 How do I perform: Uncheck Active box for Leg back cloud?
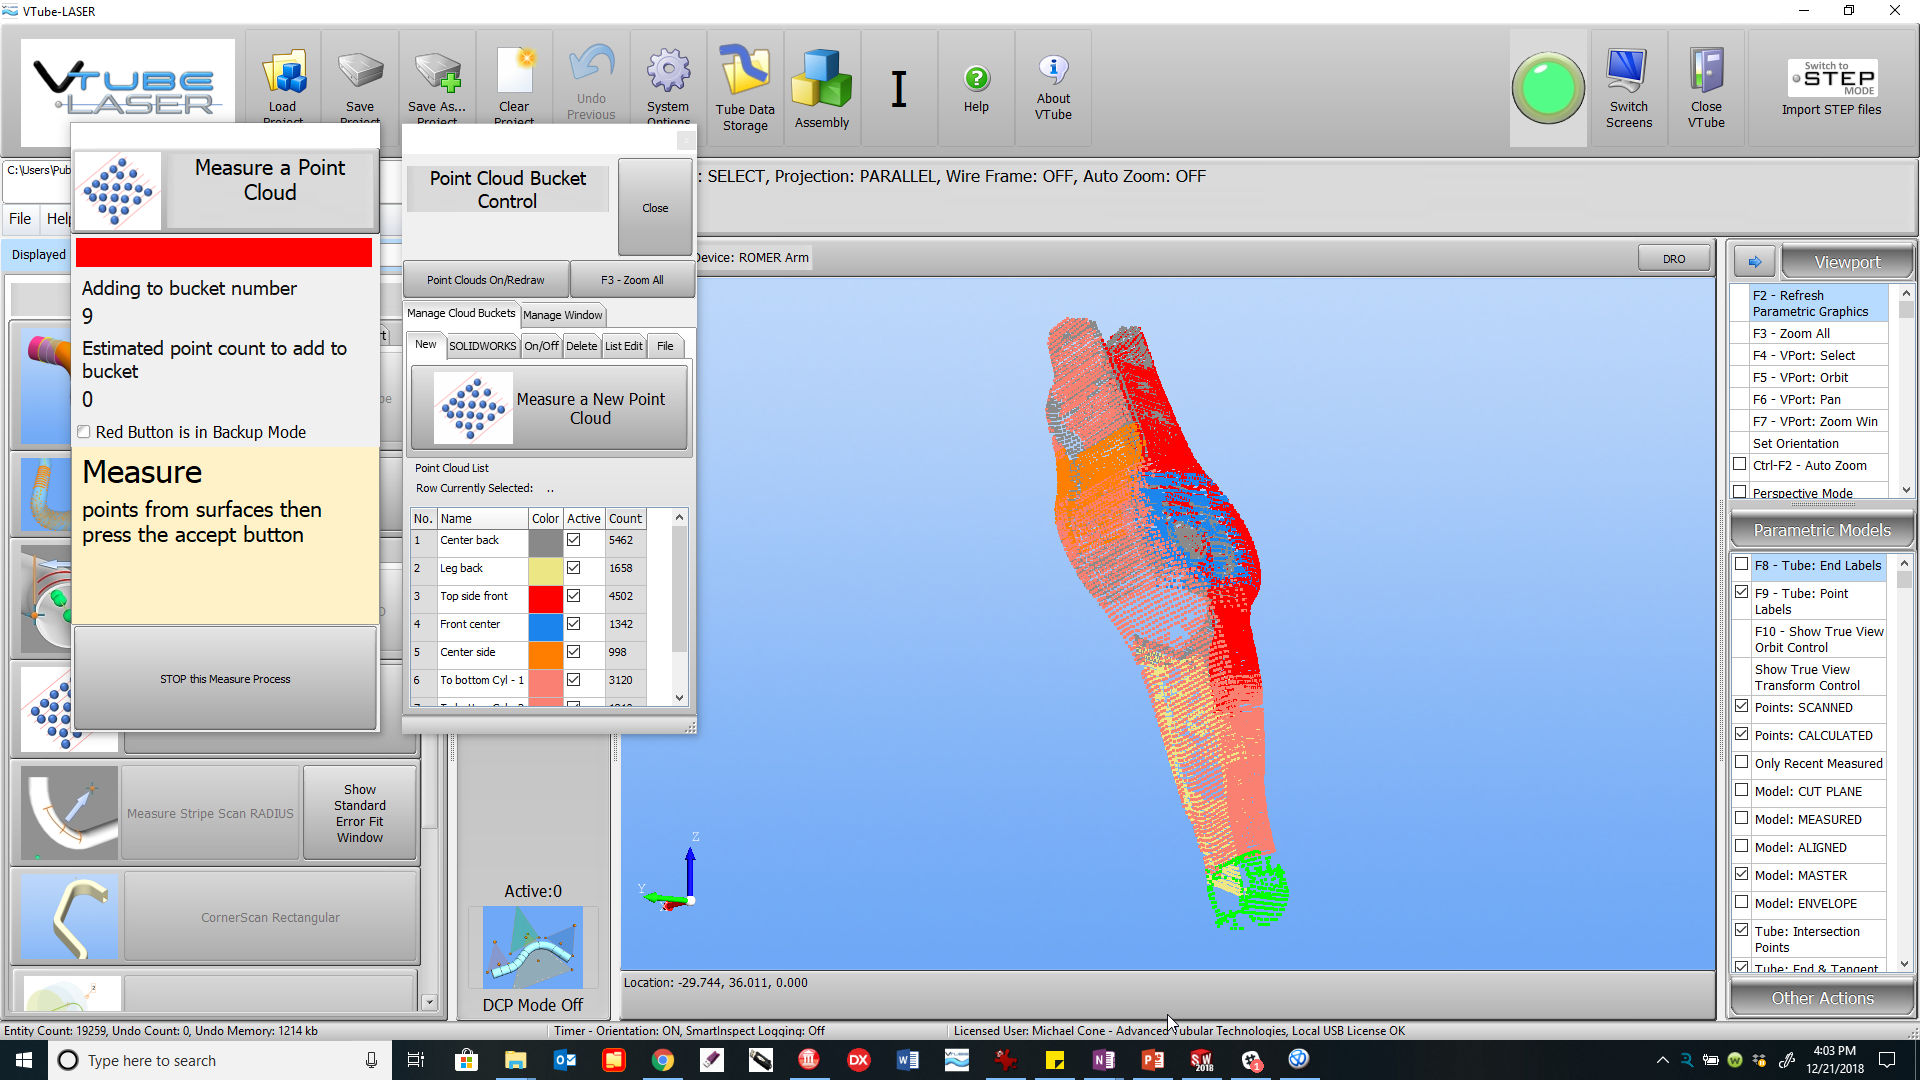574,568
